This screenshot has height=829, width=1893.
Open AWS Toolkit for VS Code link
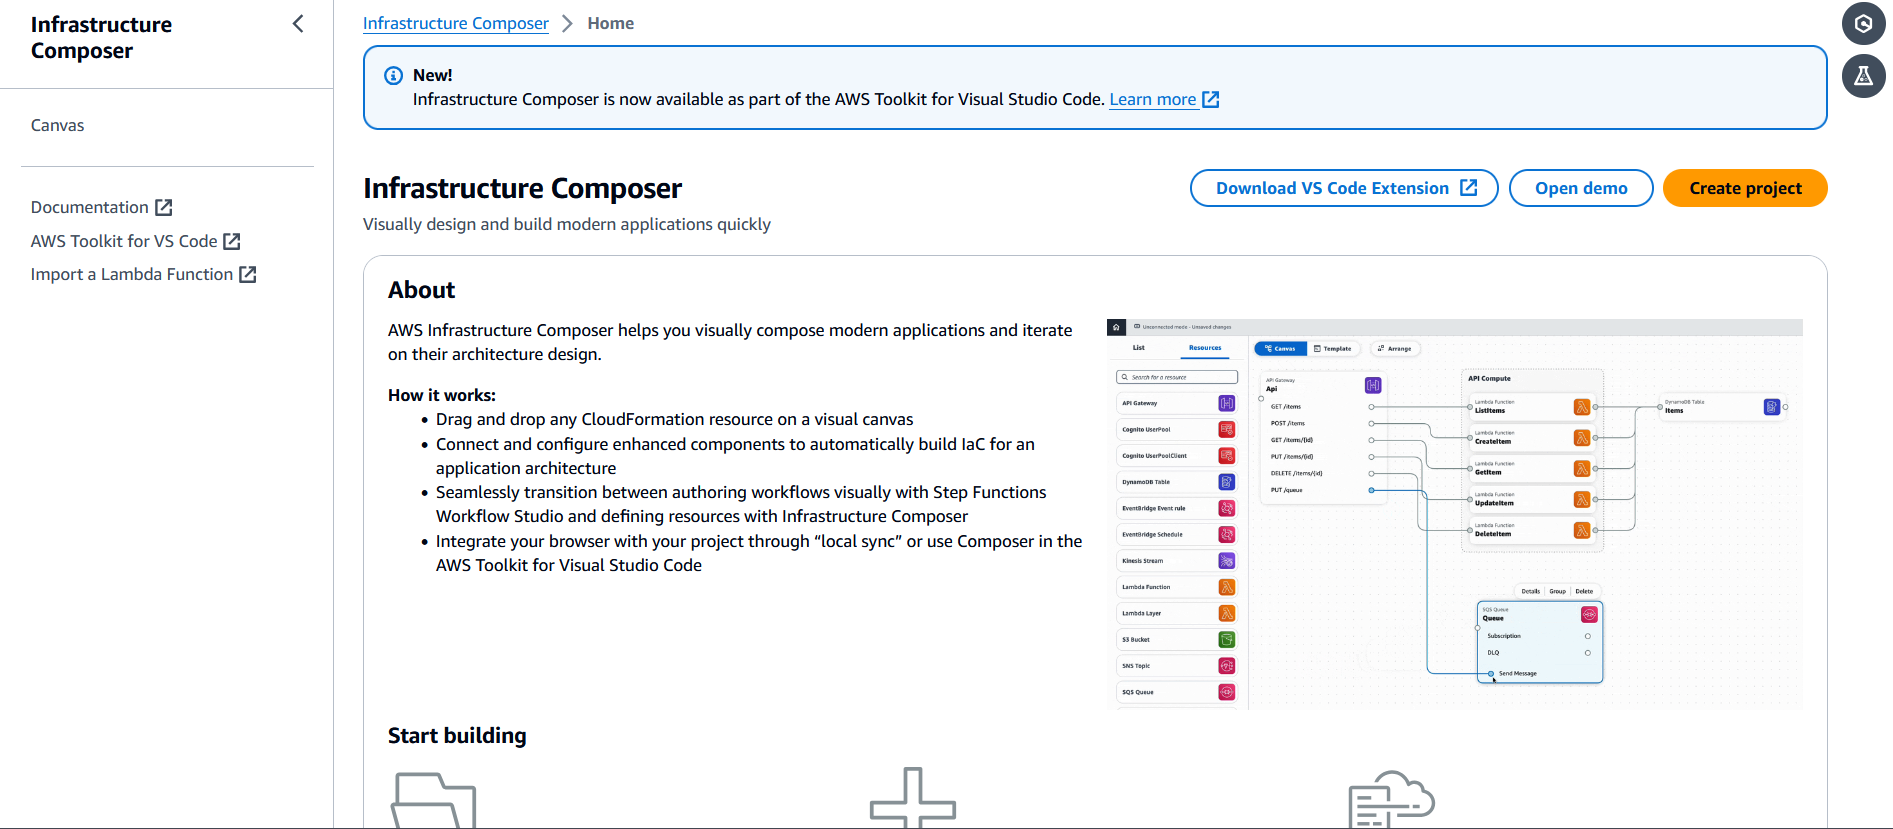coord(124,241)
